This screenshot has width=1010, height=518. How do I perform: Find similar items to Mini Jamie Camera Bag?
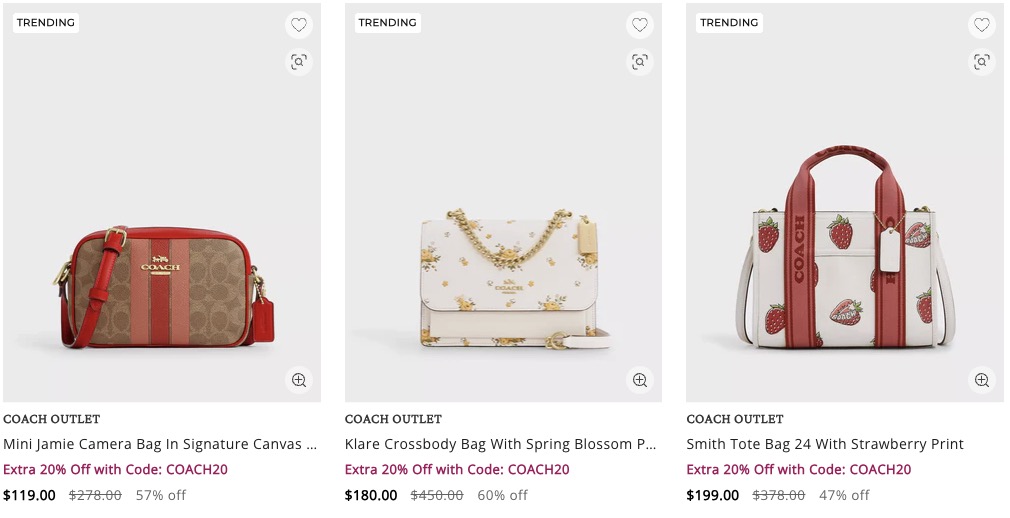tap(298, 62)
